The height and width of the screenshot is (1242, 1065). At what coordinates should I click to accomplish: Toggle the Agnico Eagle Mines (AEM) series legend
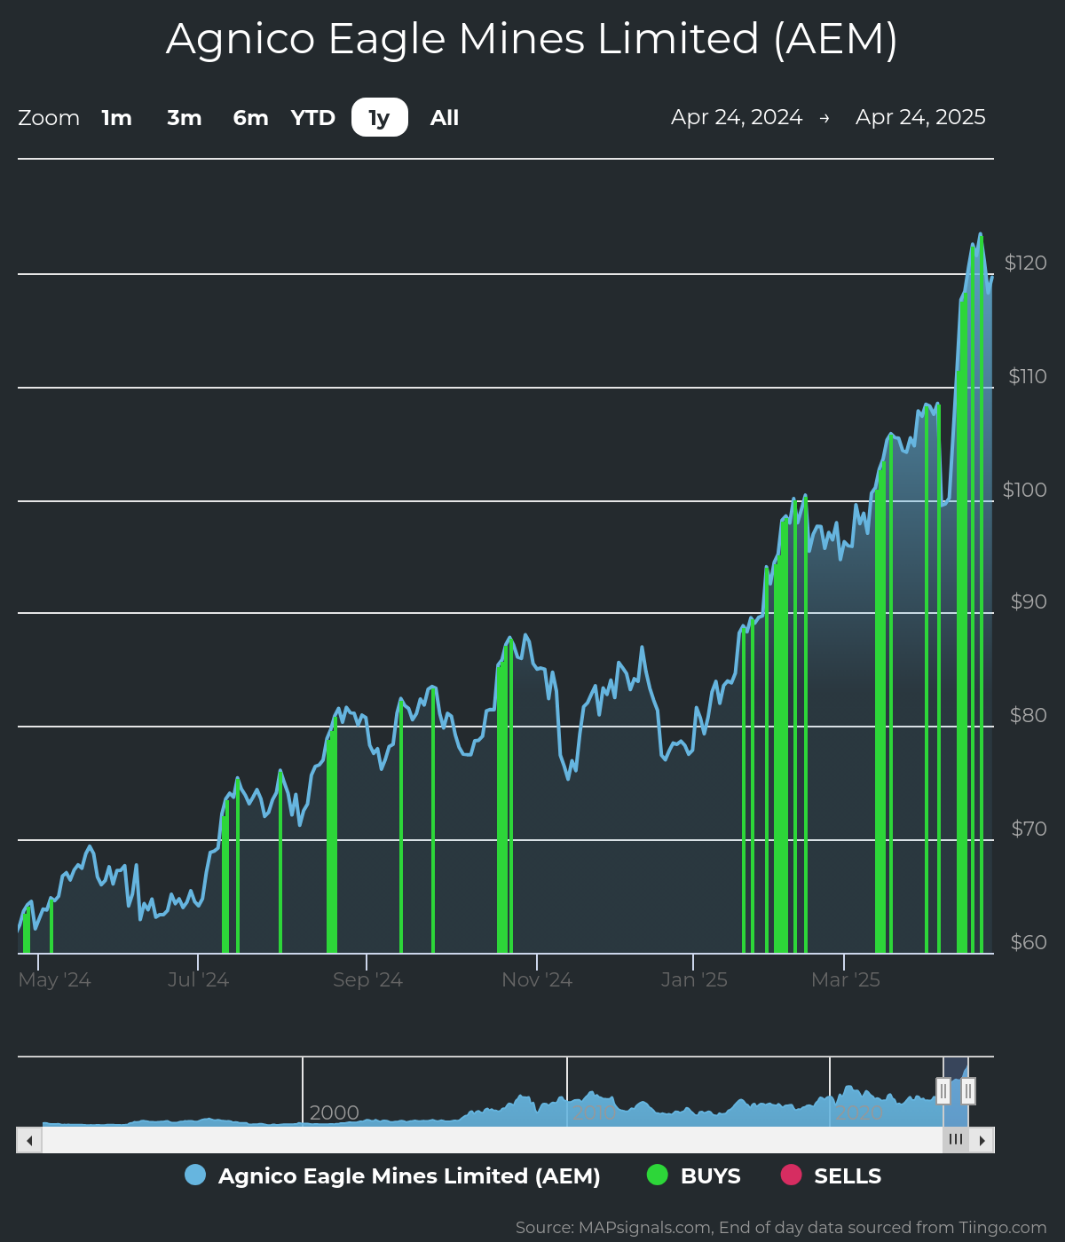tap(393, 1176)
